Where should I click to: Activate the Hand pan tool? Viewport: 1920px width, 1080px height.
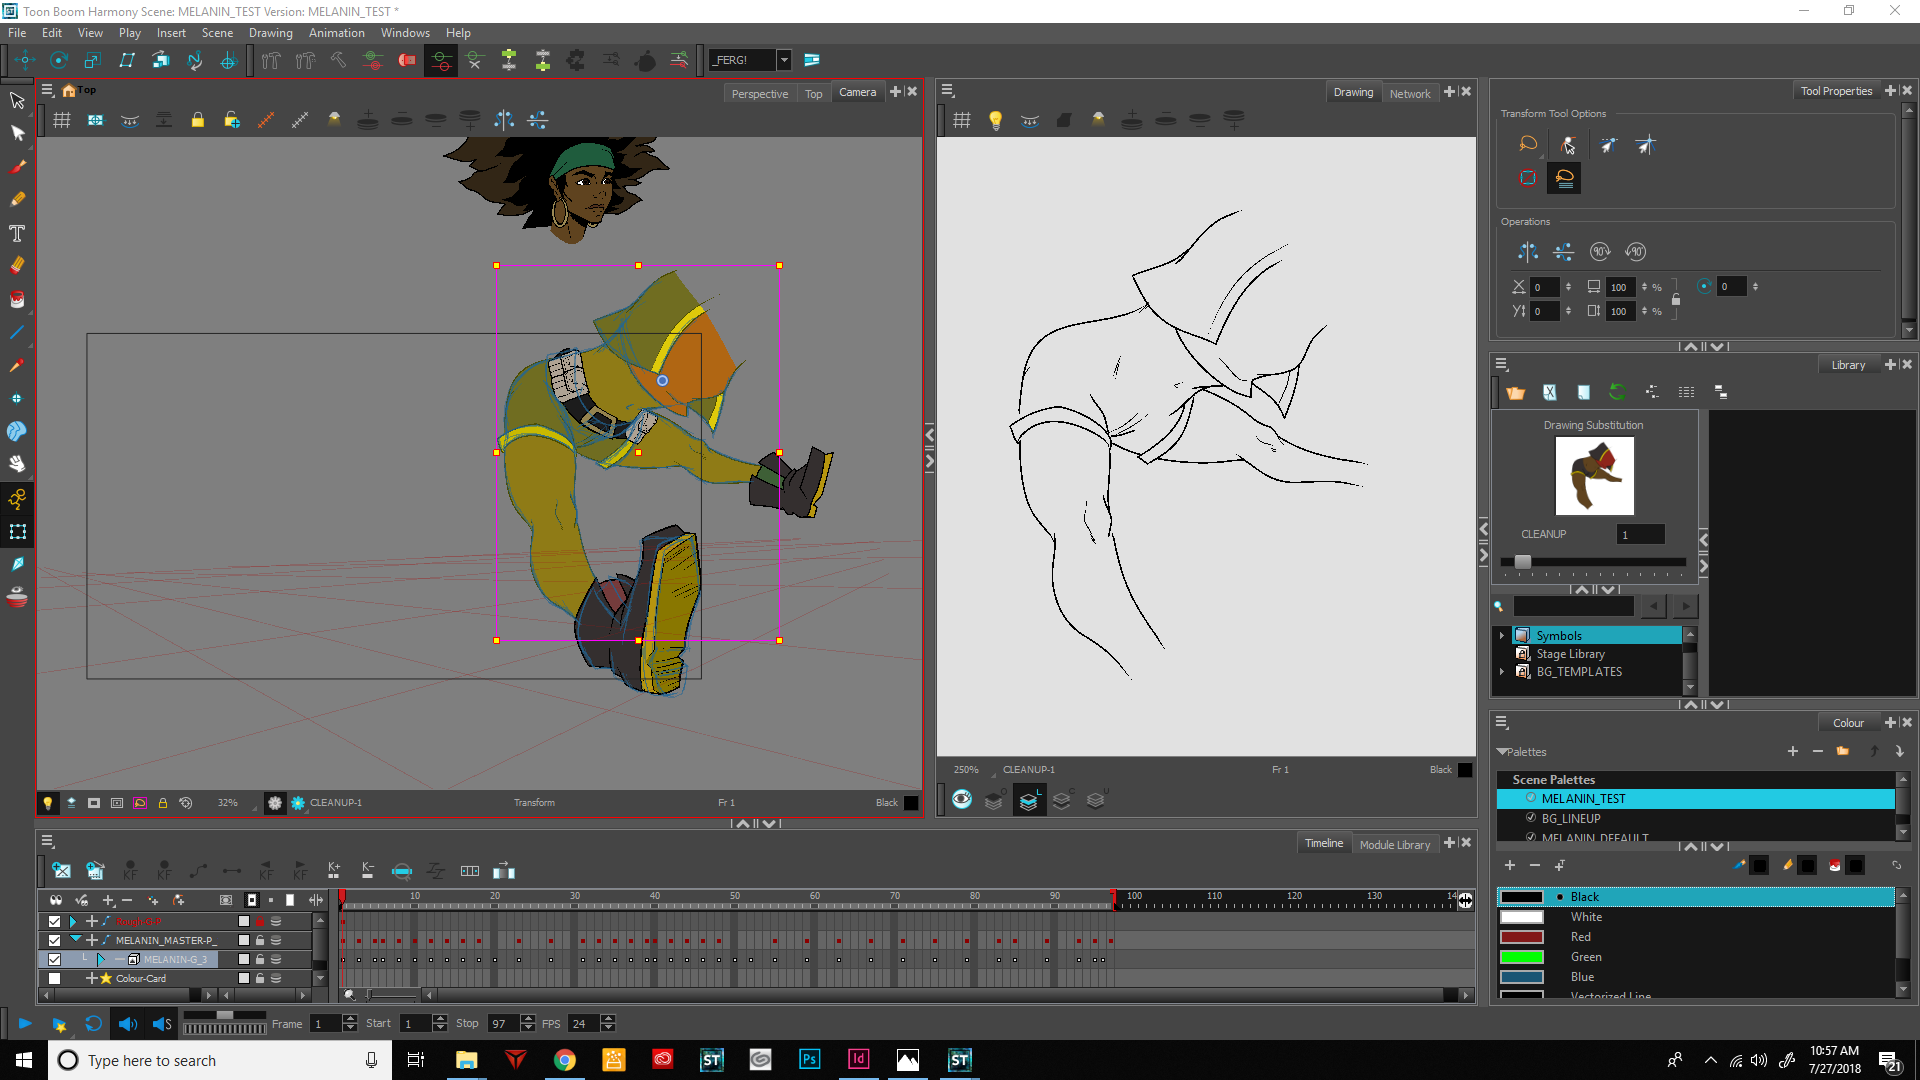pyautogui.click(x=17, y=464)
